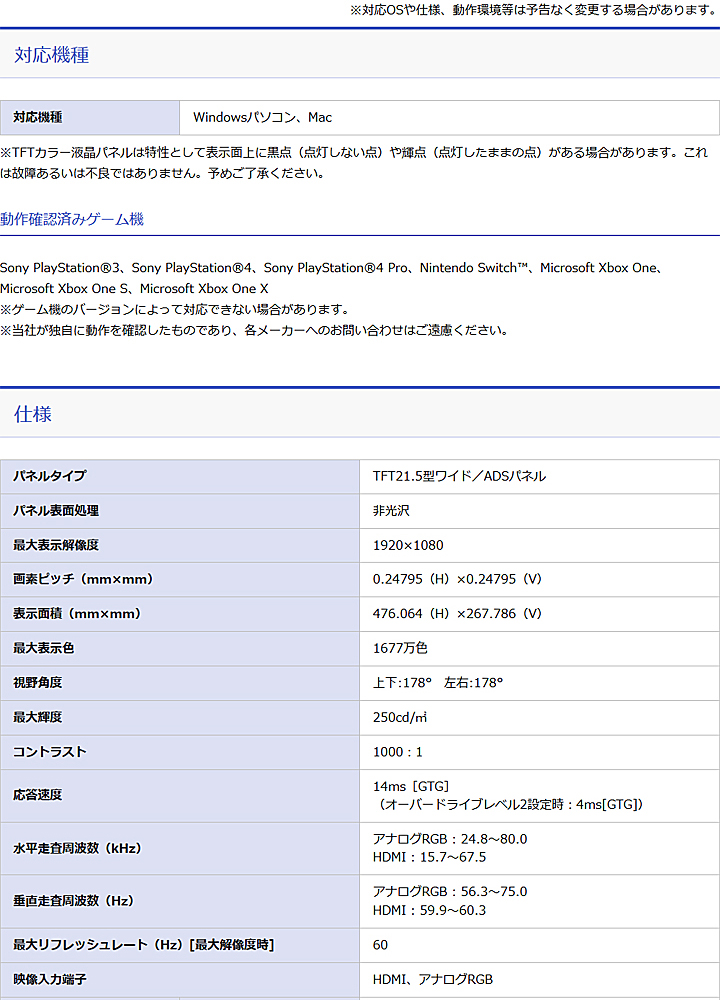720x1000 pixels.
Task: Click アナログRGB:56.3〜75.0 vertical frequency value
Action: [450, 892]
